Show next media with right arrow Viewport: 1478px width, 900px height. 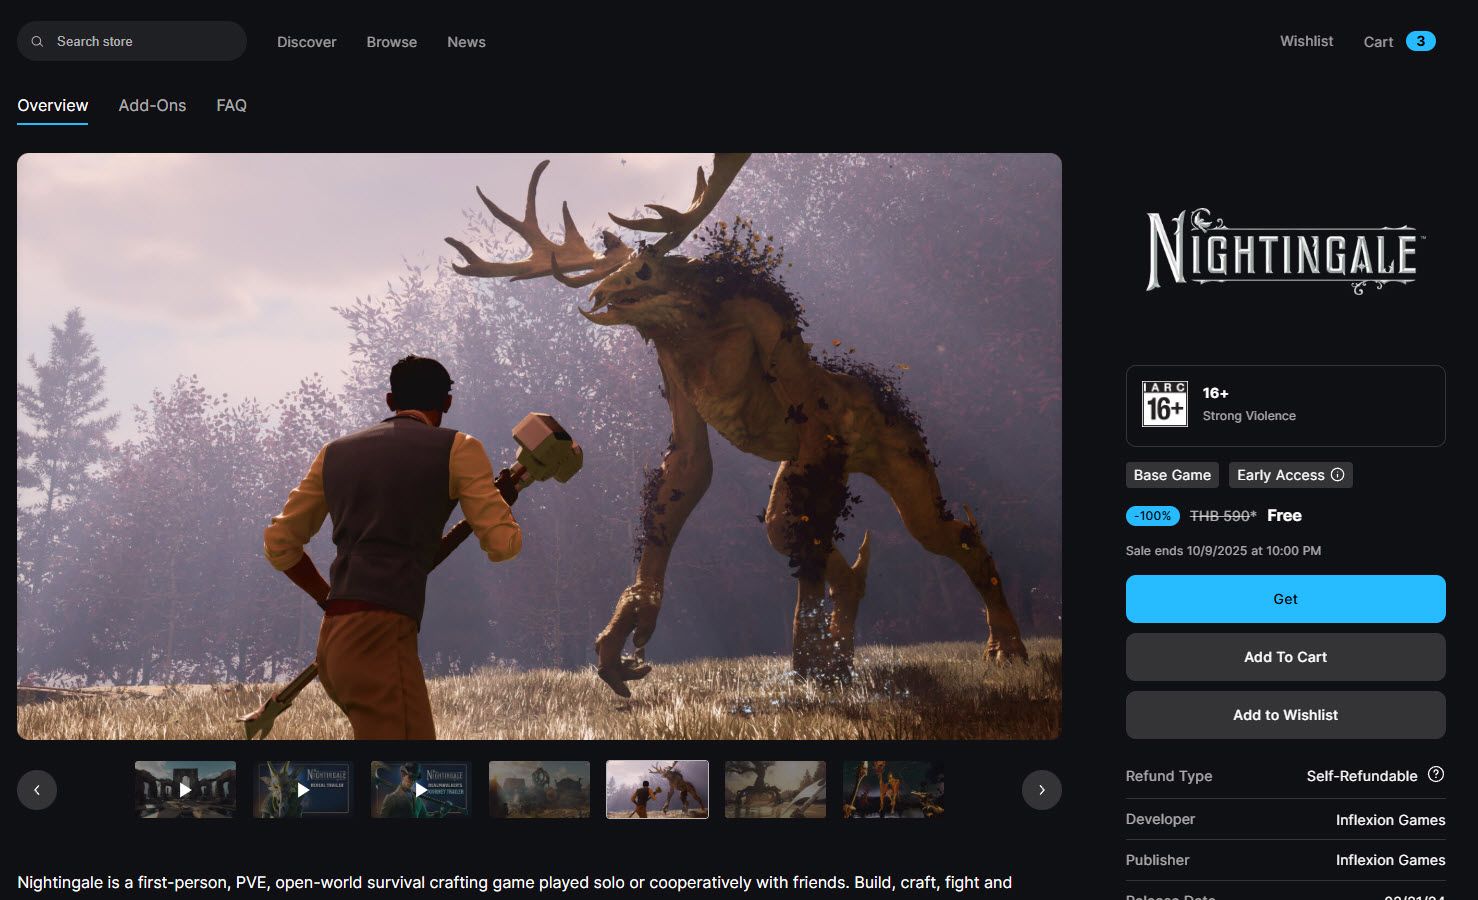[1042, 790]
